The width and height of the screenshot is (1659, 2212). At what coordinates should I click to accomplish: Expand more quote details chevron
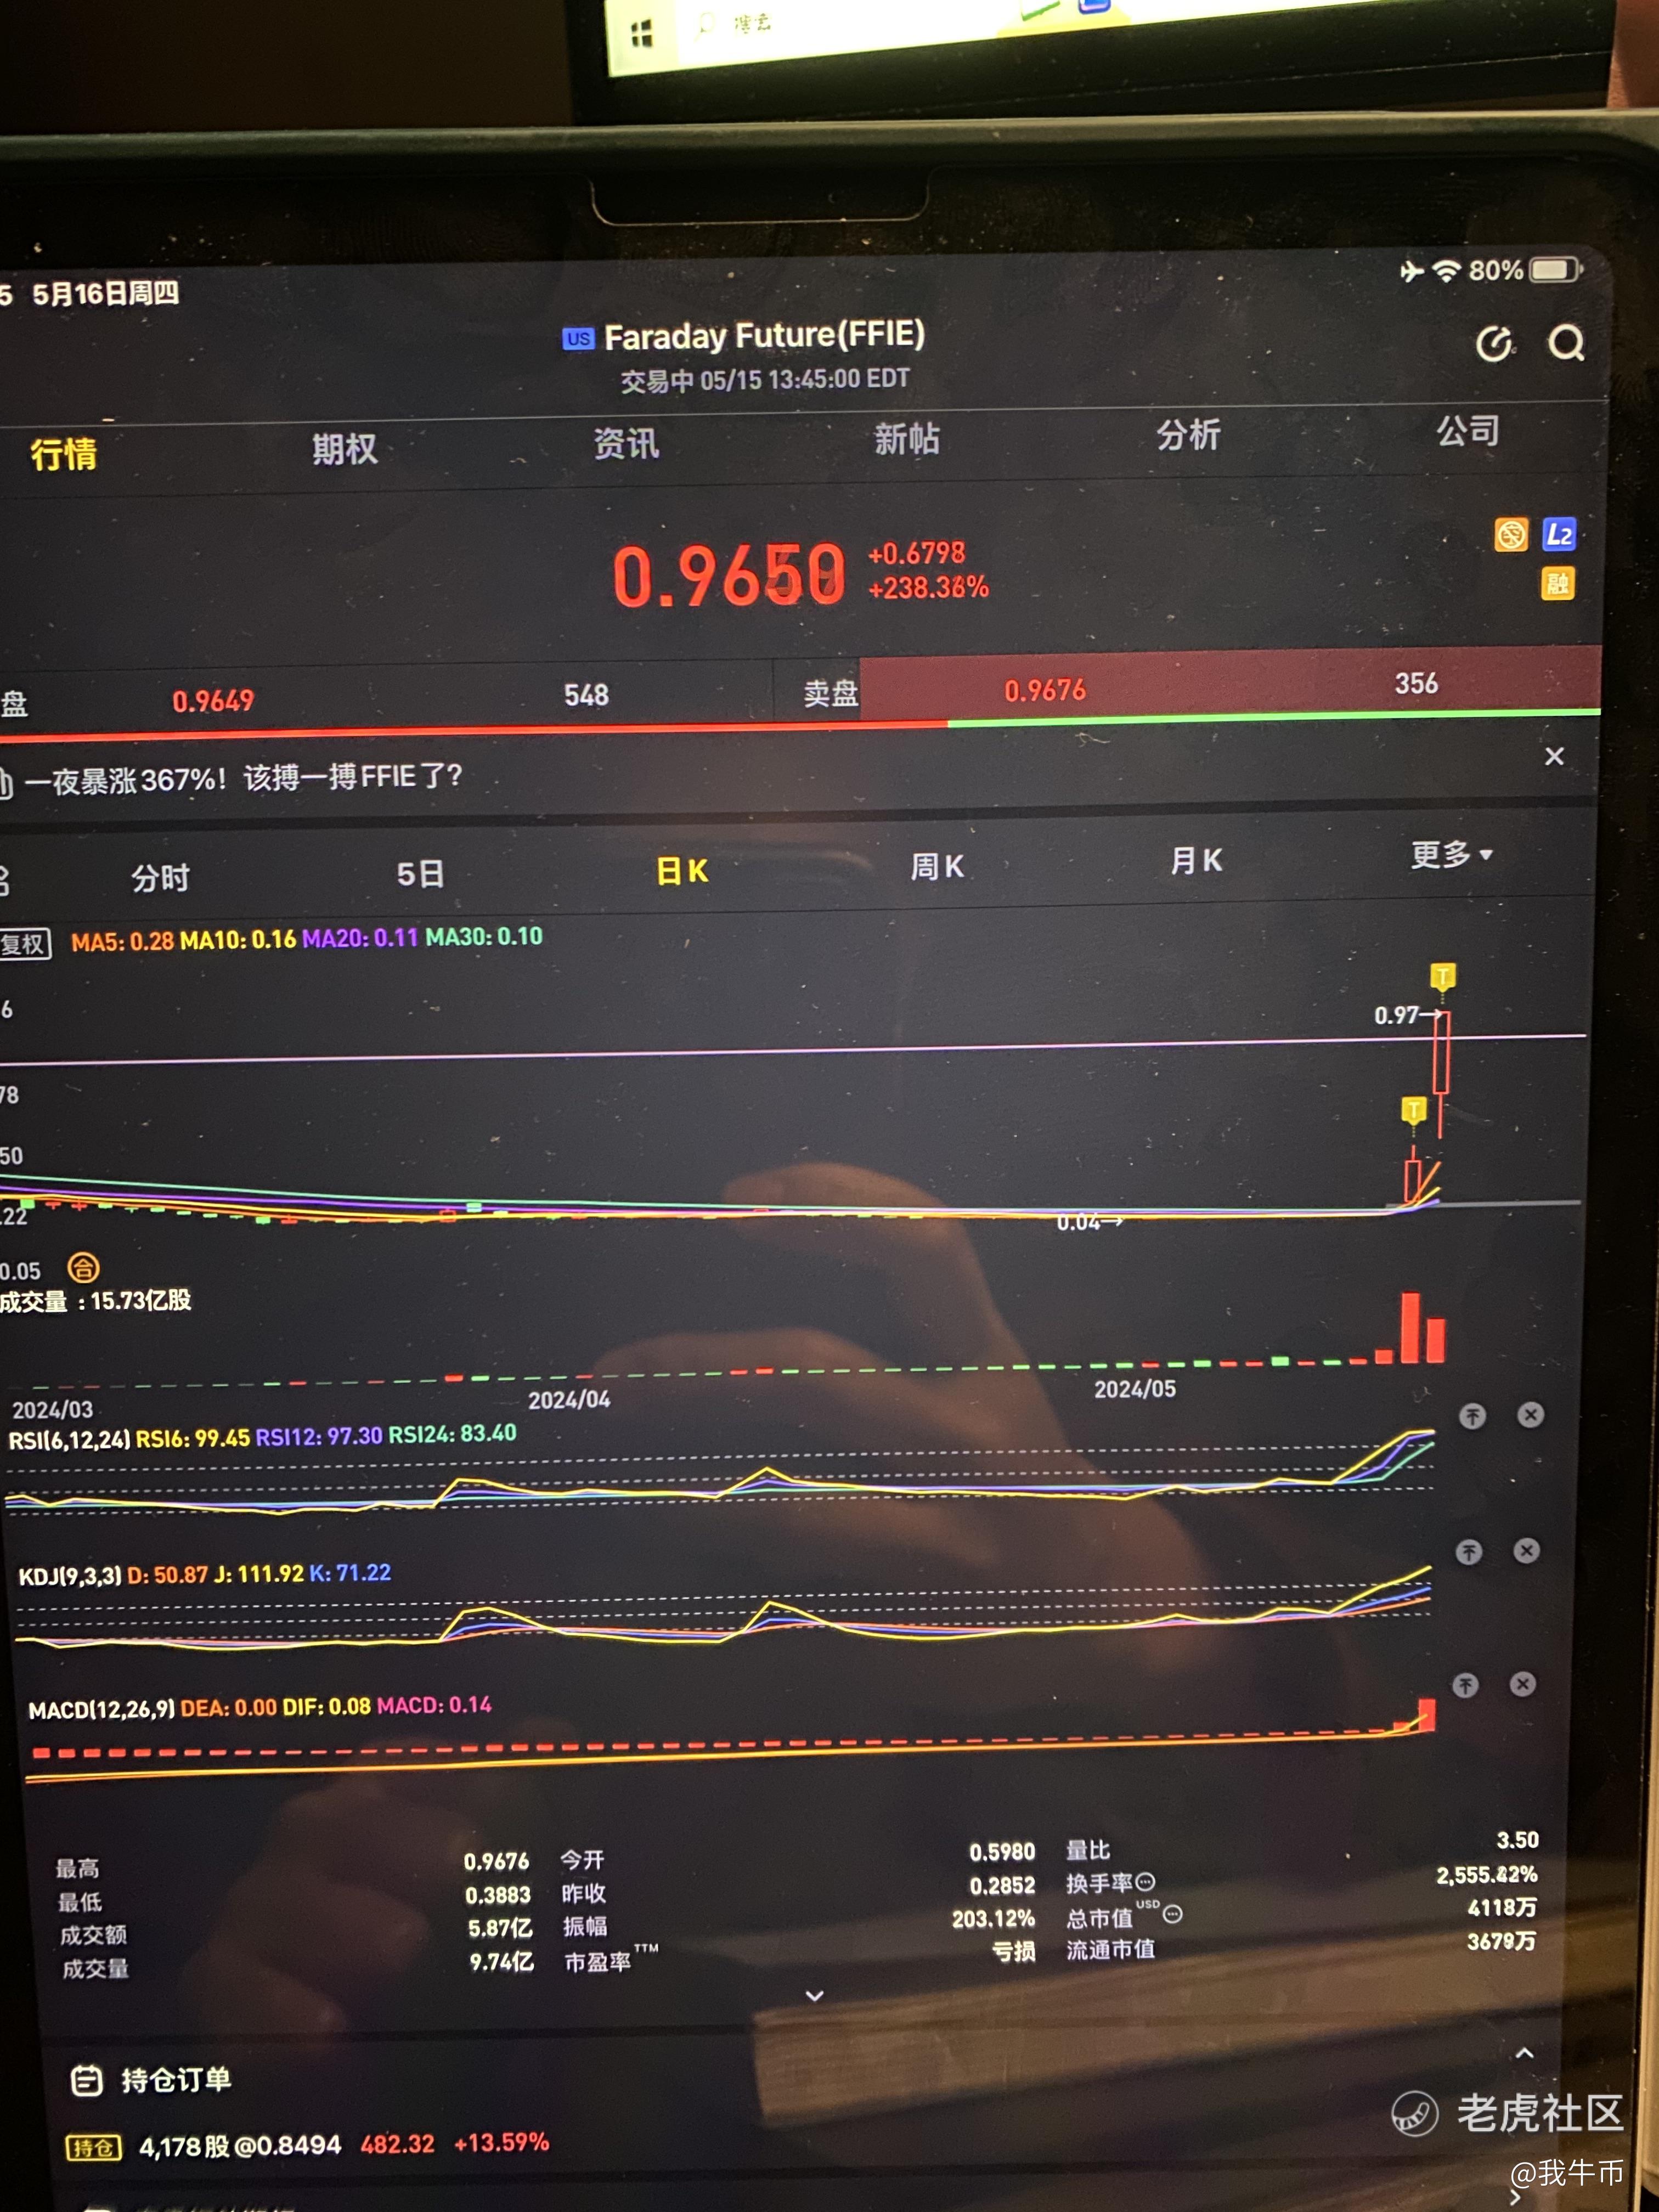tap(815, 1996)
